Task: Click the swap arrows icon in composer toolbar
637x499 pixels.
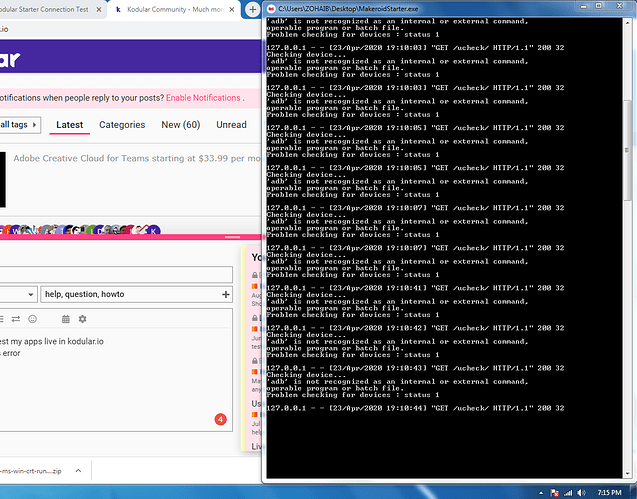Action: coord(16,319)
